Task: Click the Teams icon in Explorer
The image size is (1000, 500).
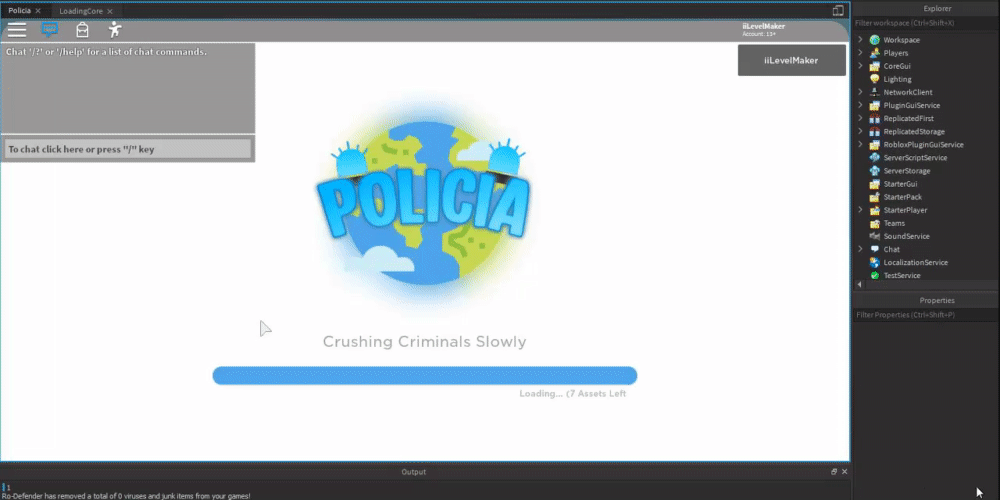Action: pos(874,223)
